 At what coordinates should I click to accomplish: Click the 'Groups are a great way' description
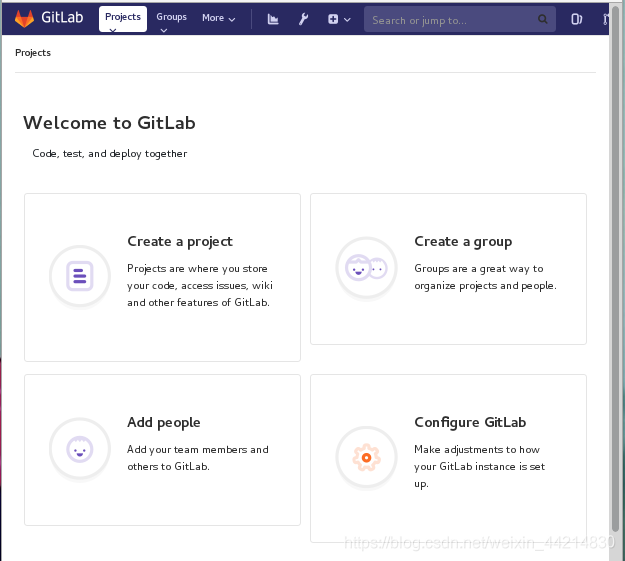pos(485,277)
